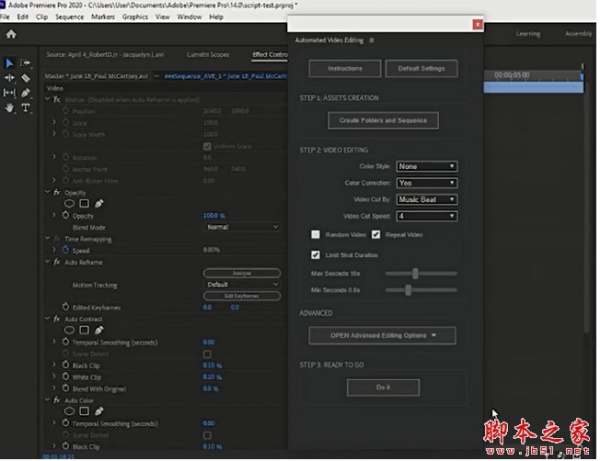The image size is (600, 461).
Task: Open the File menu
Action: tap(5, 17)
